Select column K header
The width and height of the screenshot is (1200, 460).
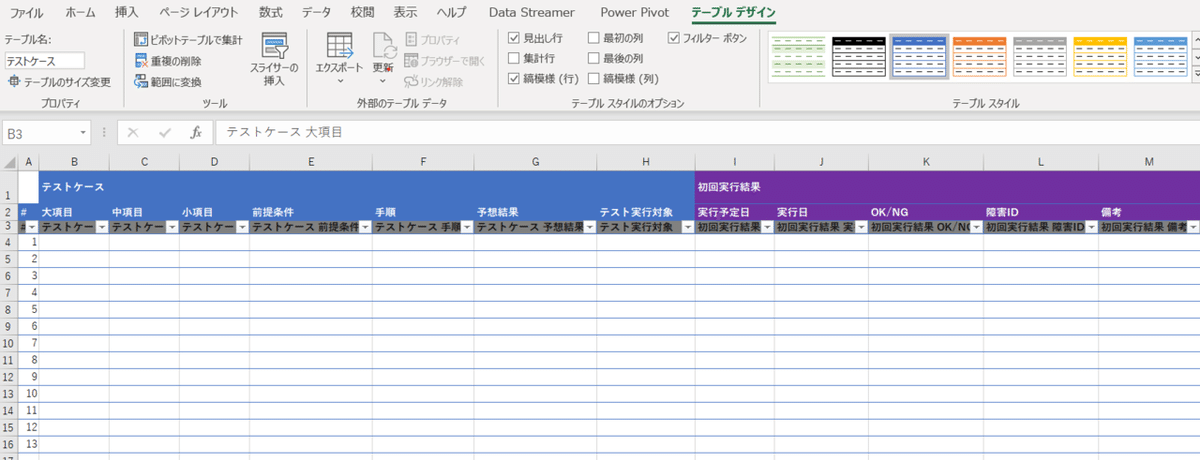926,163
